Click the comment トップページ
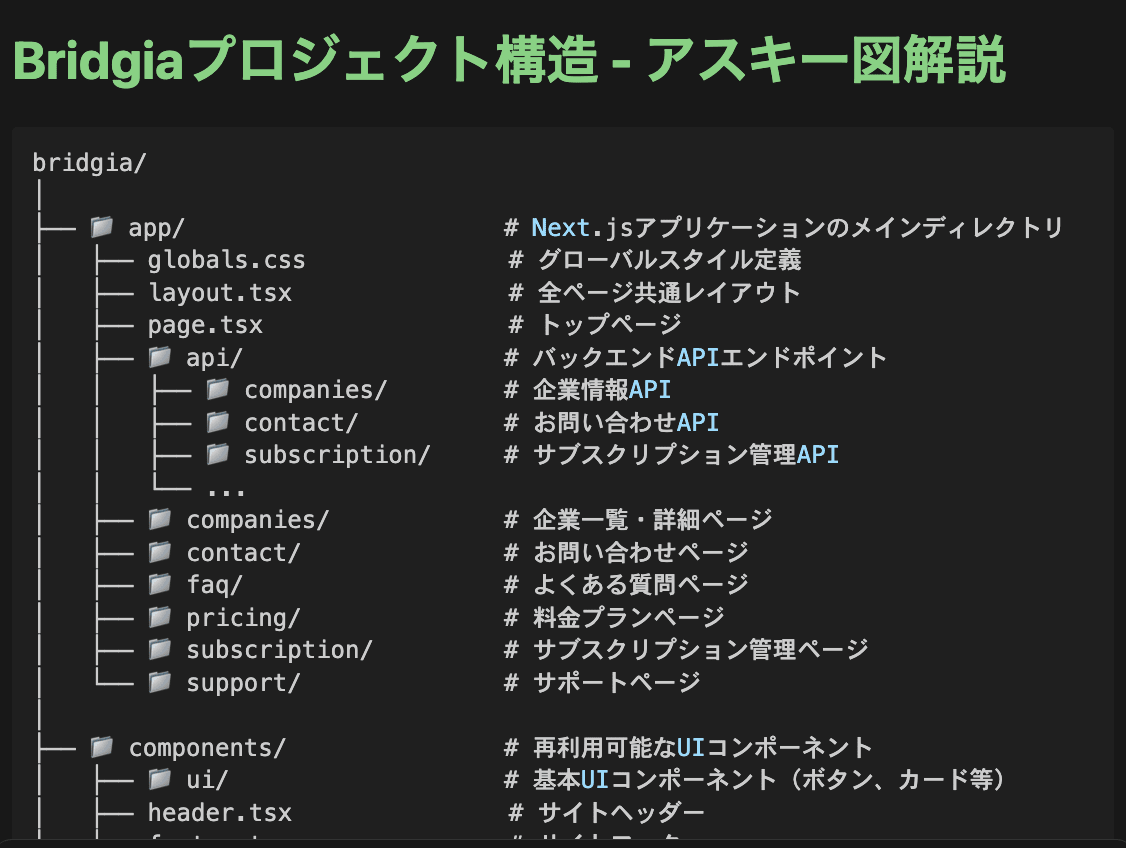Viewport: 1126px width, 848px height. tap(610, 325)
